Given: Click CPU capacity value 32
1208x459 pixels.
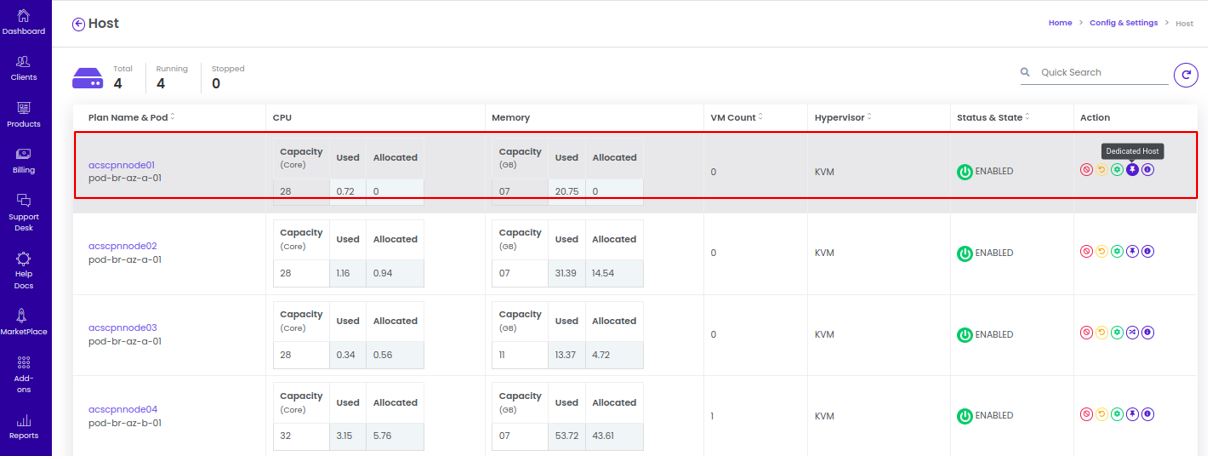Looking at the screenshot, I should pyautogui.click(x=286, y=435).
